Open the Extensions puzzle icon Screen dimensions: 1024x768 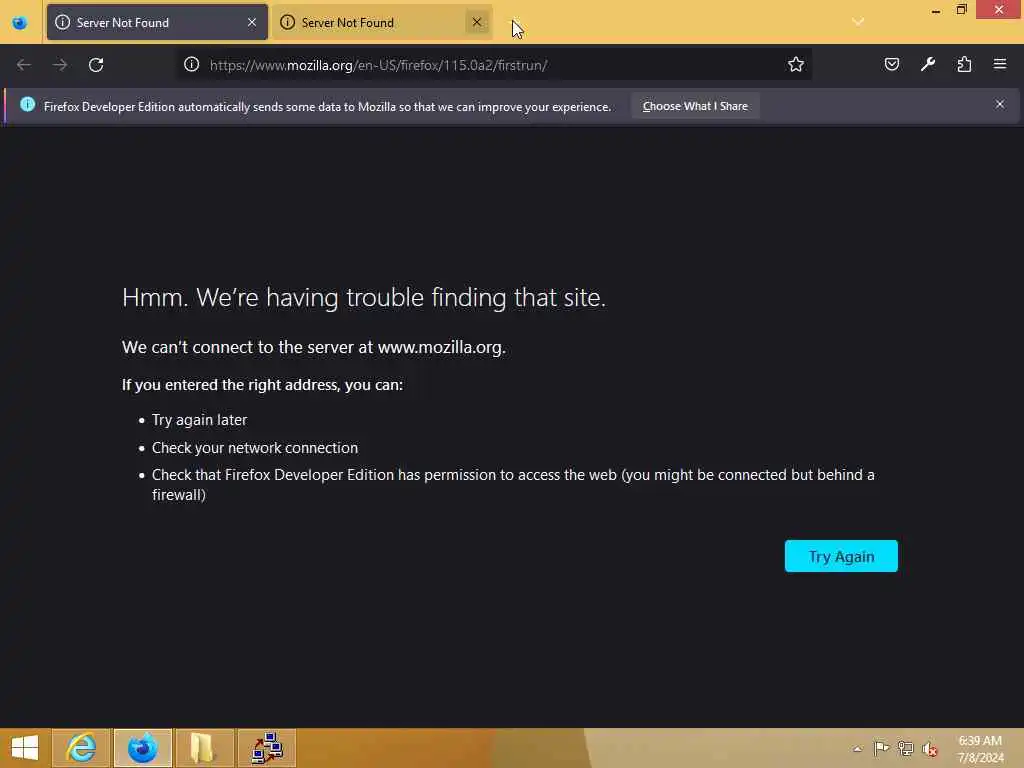click(964, 64)
